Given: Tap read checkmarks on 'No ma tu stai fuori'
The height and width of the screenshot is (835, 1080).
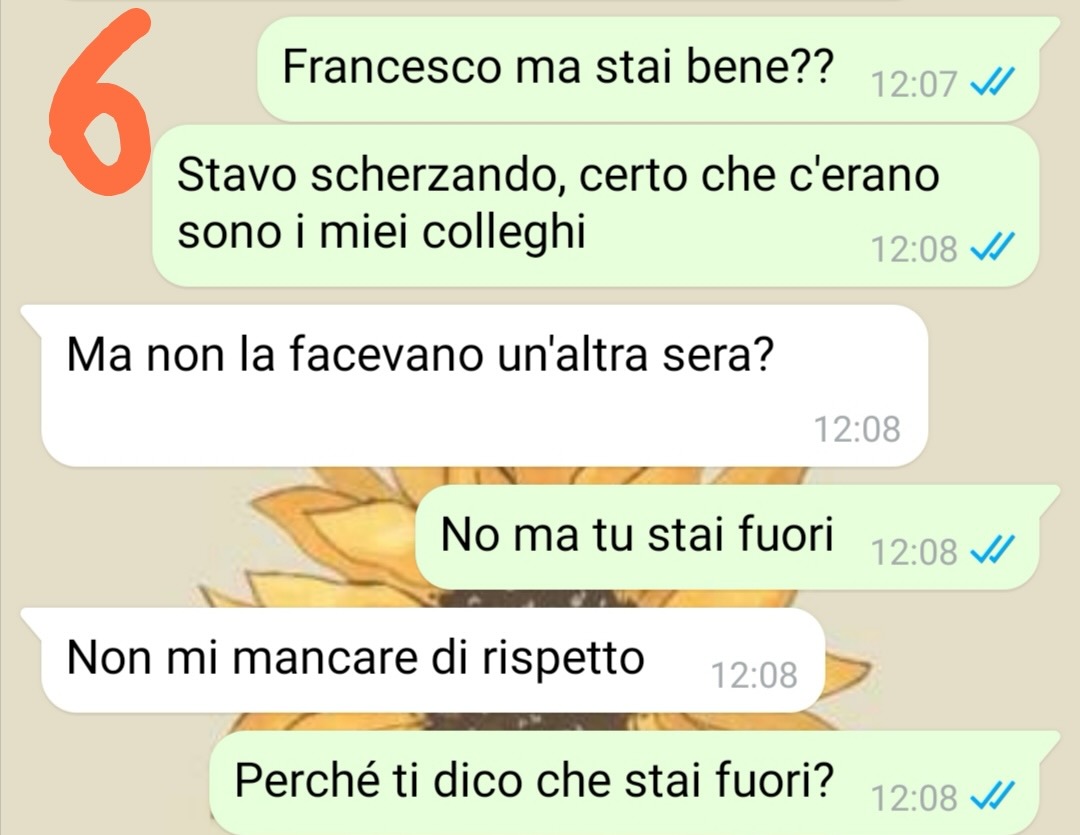Looking at the screenshot, I should click(x=992, y=550).
